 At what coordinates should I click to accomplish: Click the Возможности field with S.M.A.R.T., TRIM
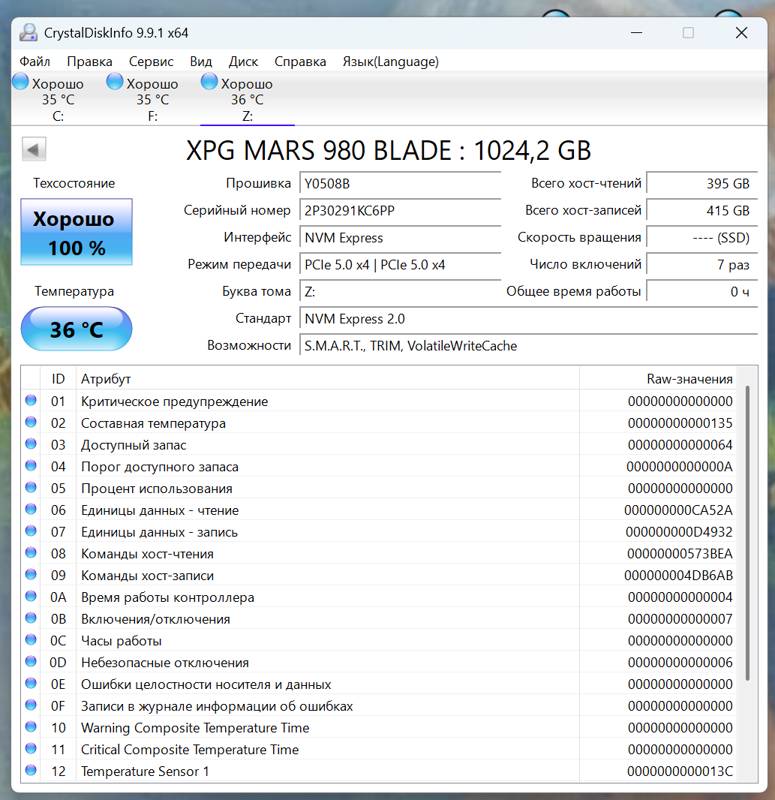[529, 346]
